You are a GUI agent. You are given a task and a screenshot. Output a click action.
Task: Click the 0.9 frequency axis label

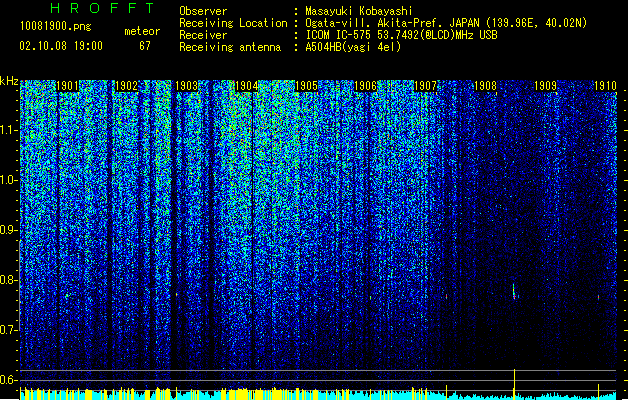click(x=9, y=230)
